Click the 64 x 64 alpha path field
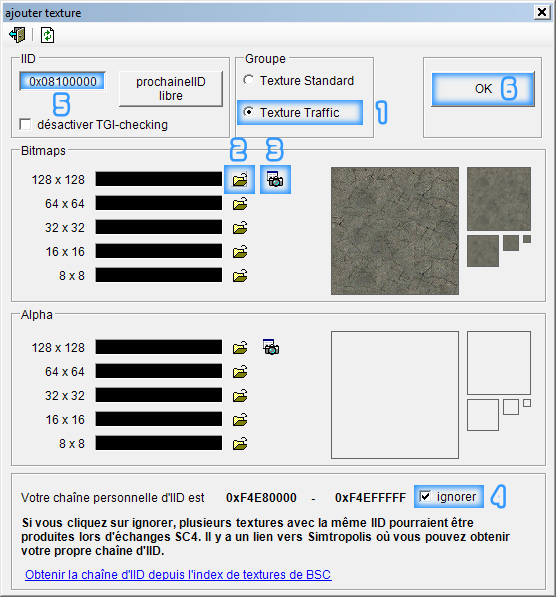This screenshot has height=597, width=556. pos(158,371)
